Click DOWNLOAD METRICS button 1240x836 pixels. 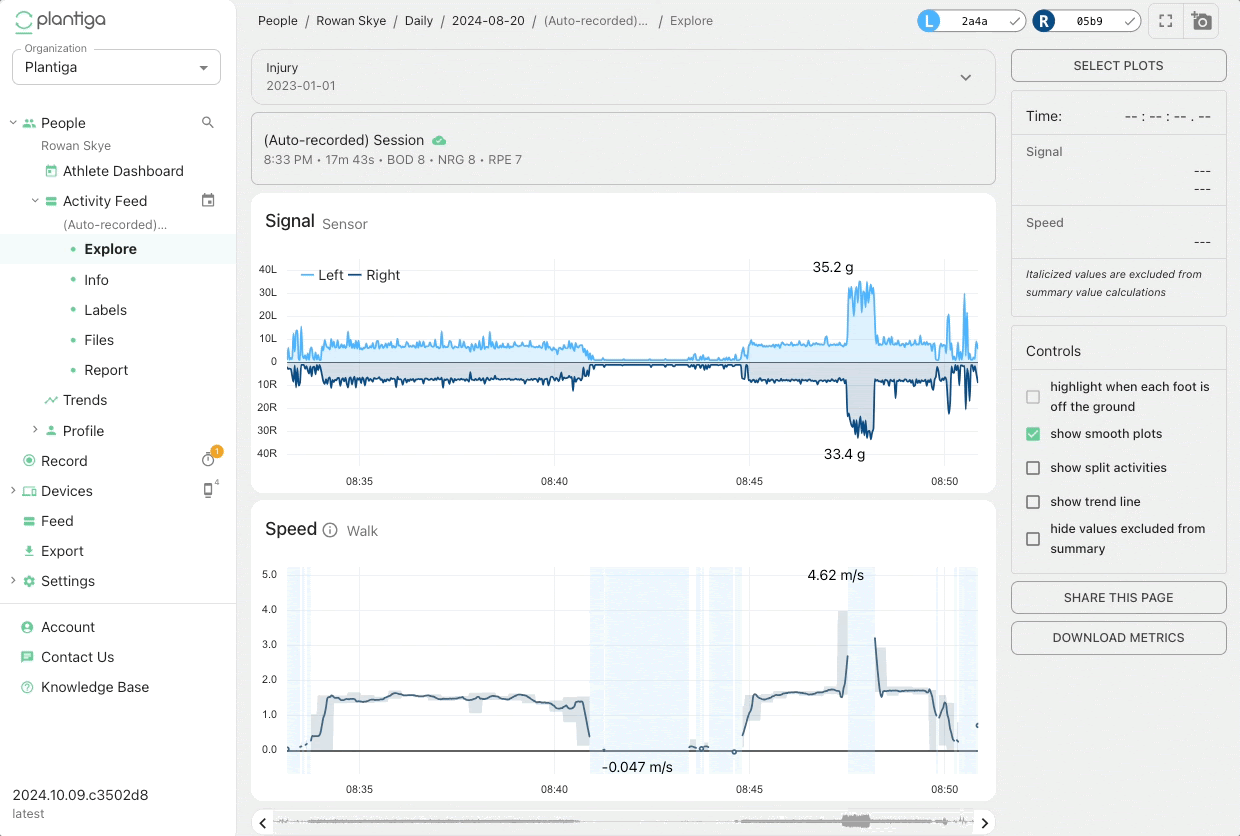pyautogui.click(x=1118, y=637)
